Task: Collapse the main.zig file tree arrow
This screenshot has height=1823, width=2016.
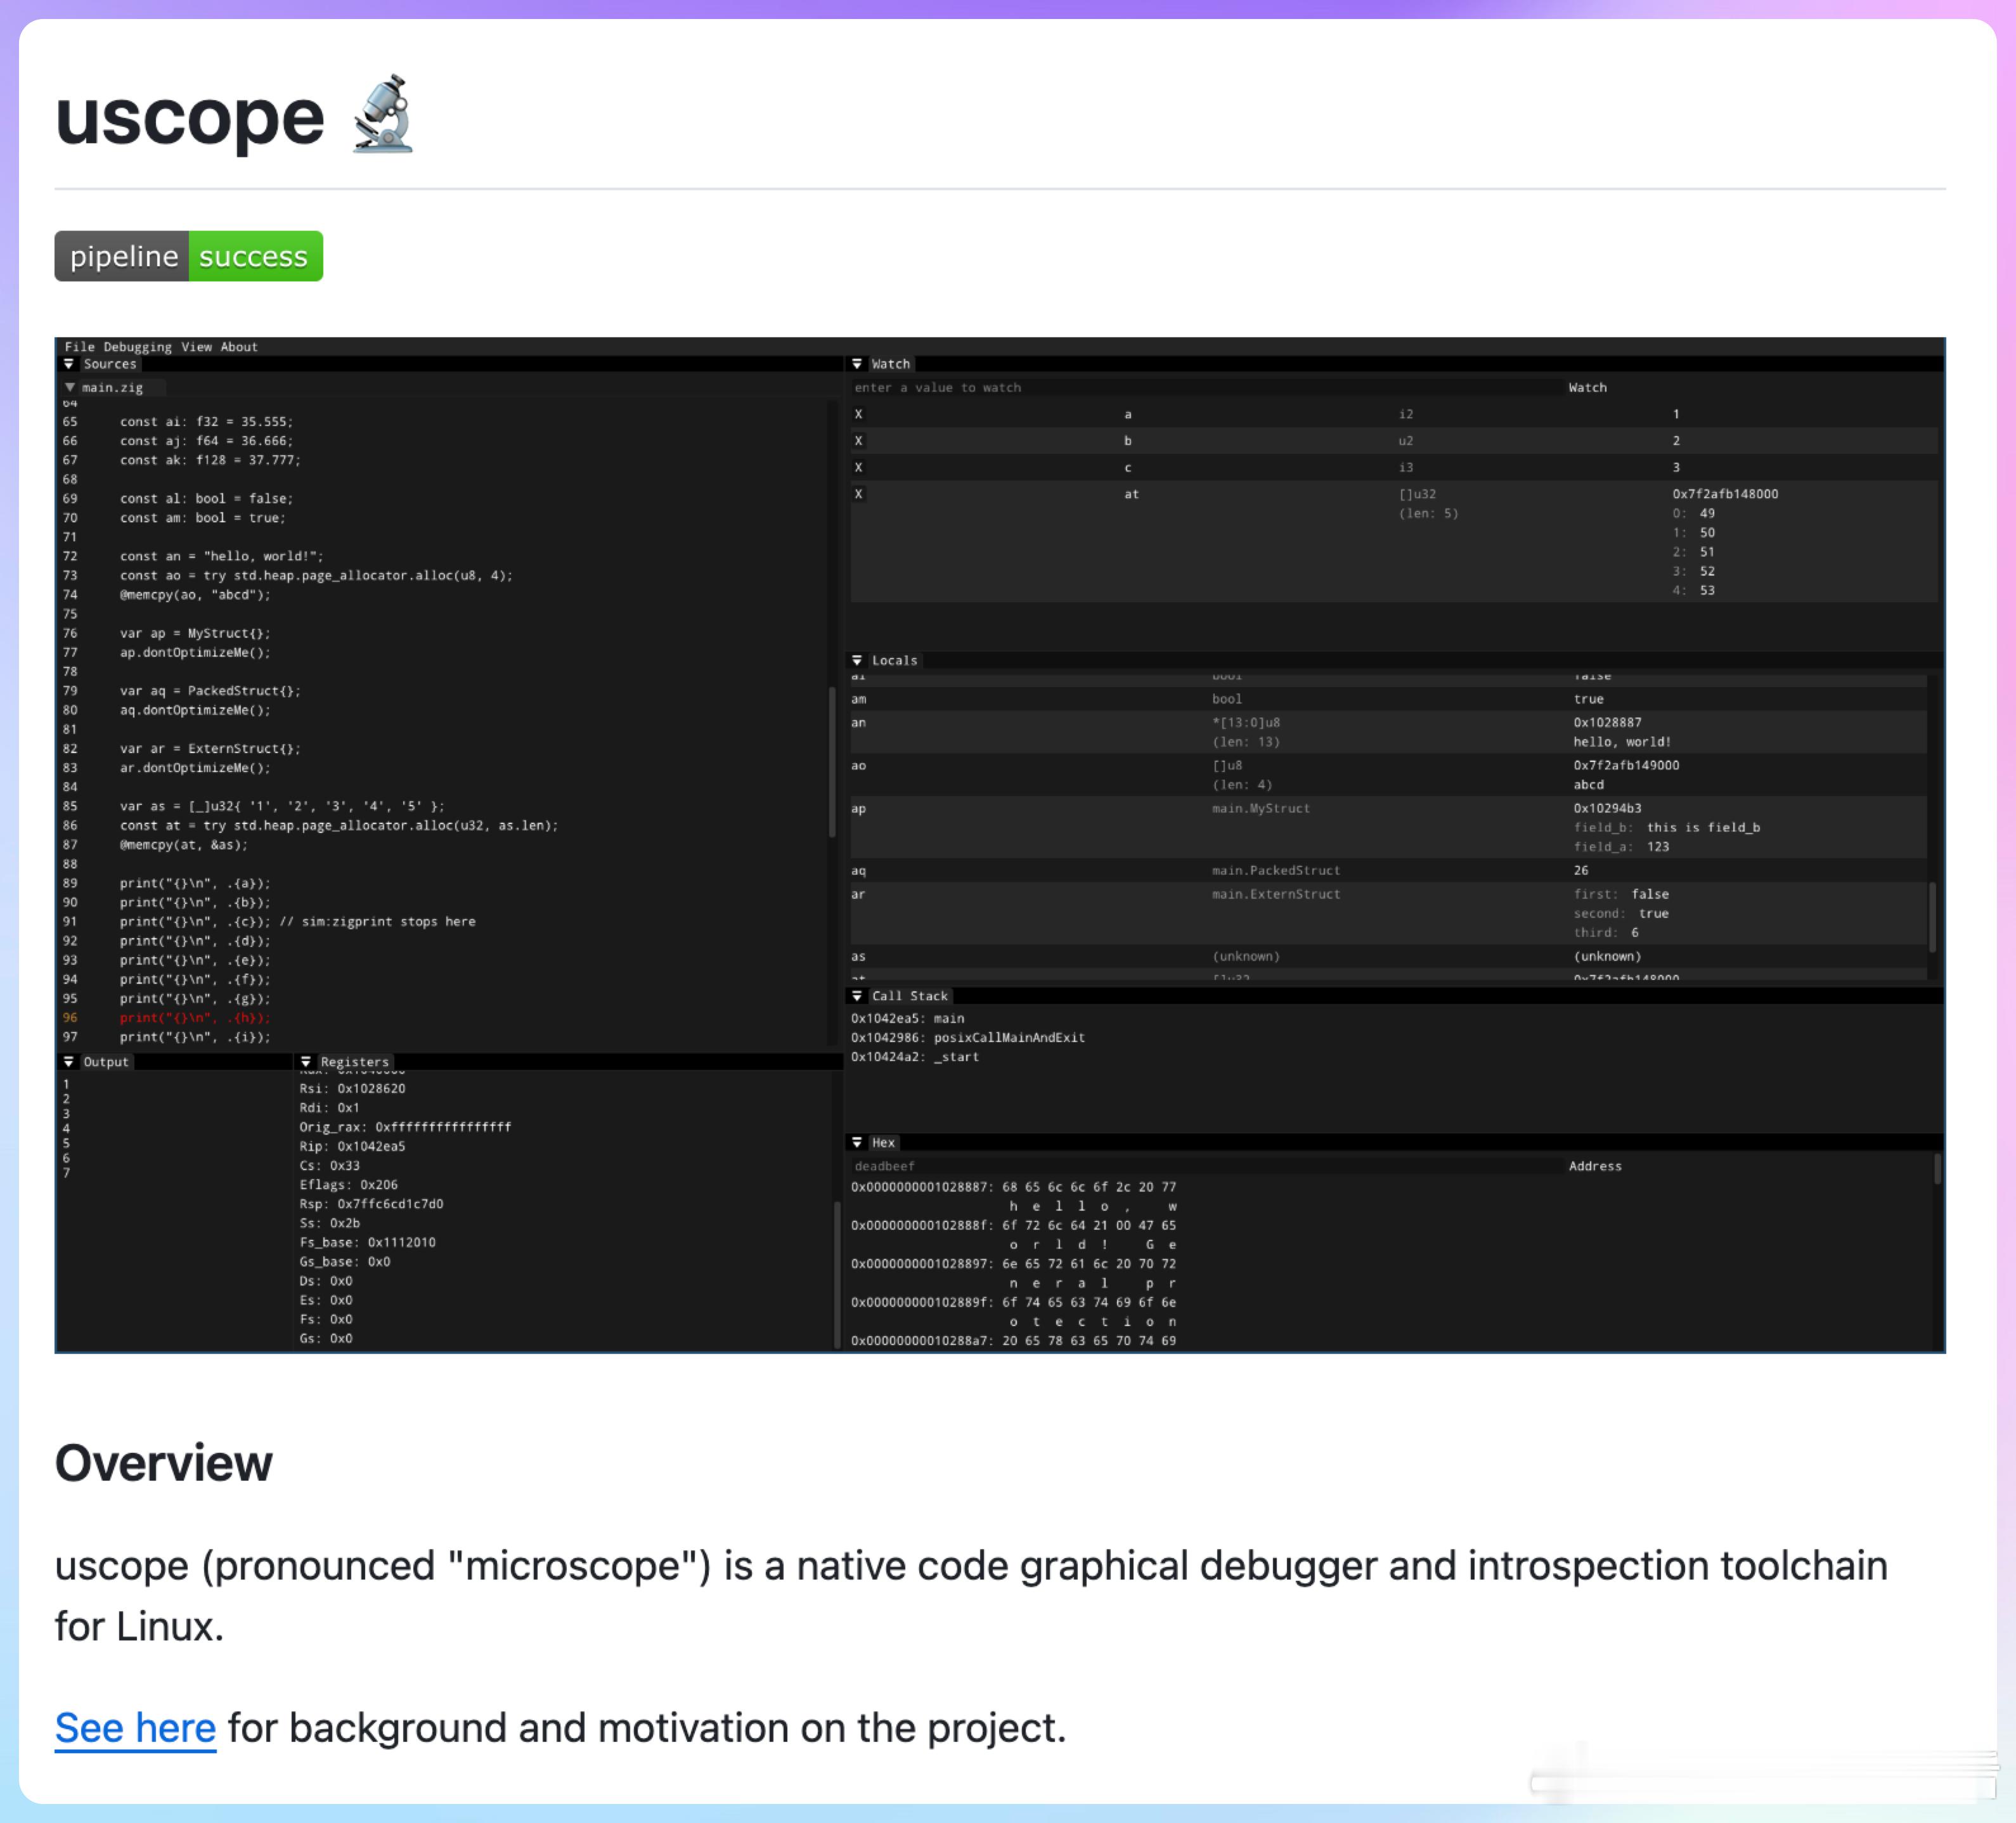Action: pos(70,387)
